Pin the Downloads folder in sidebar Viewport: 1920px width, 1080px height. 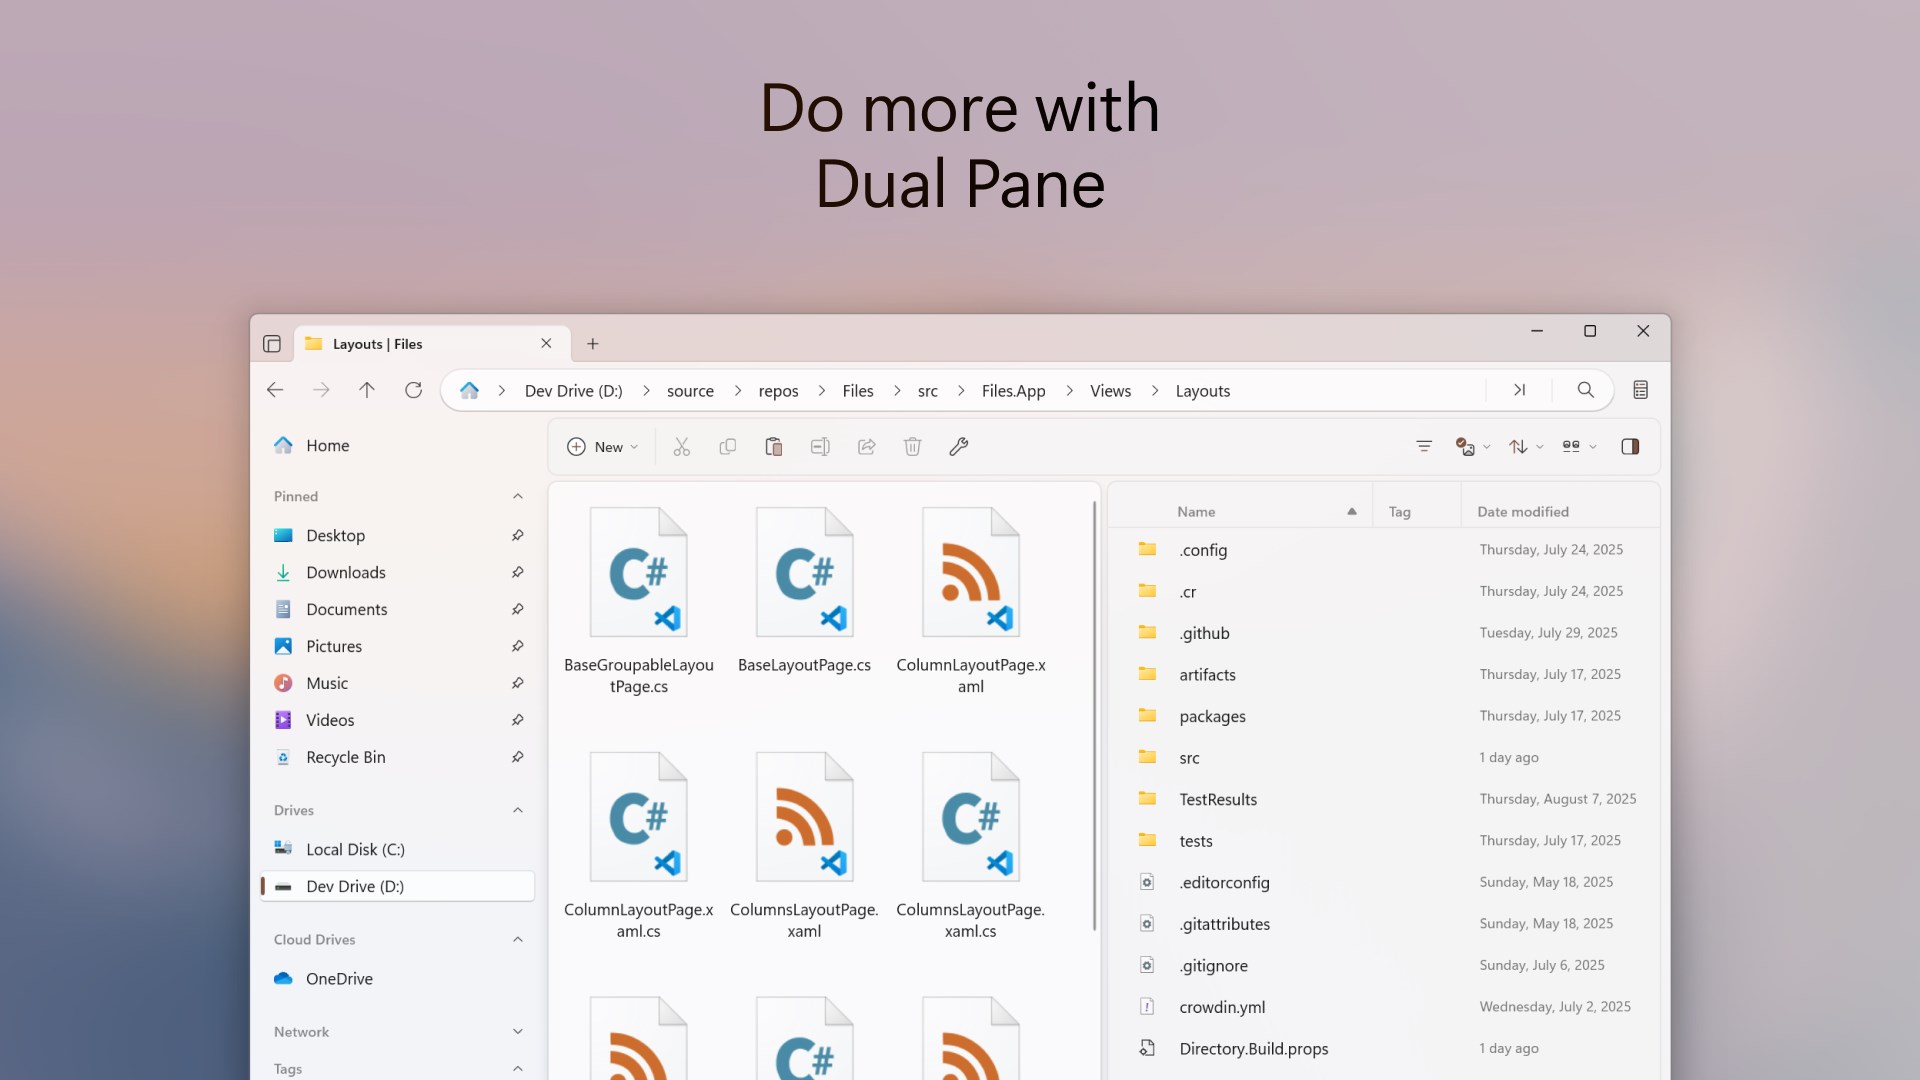click(517, 572)
